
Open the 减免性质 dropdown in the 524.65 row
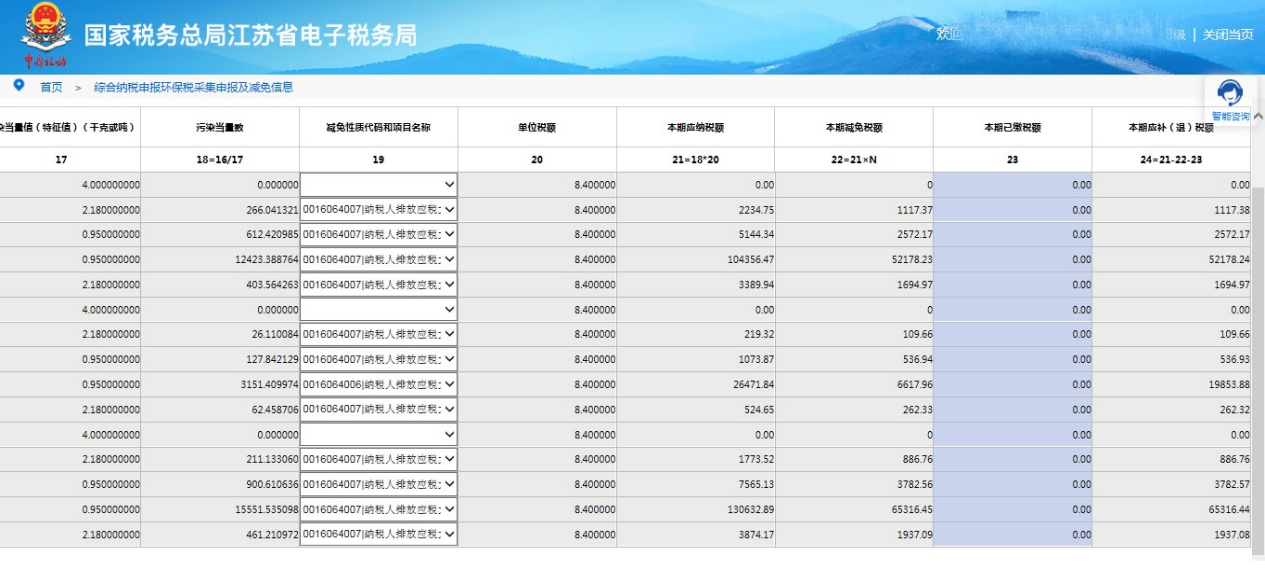coord(379,410)
